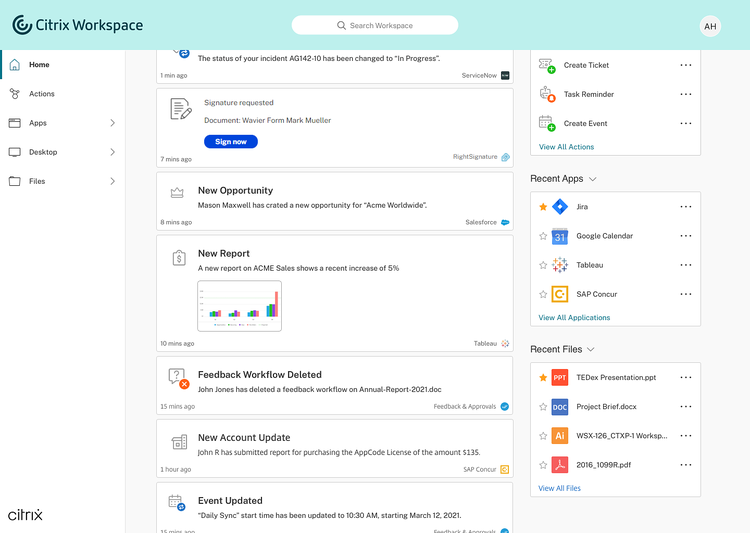Screen dimensions: 750x533
Task: Launch SAP Concur from its icon
Action: point(560,294)
